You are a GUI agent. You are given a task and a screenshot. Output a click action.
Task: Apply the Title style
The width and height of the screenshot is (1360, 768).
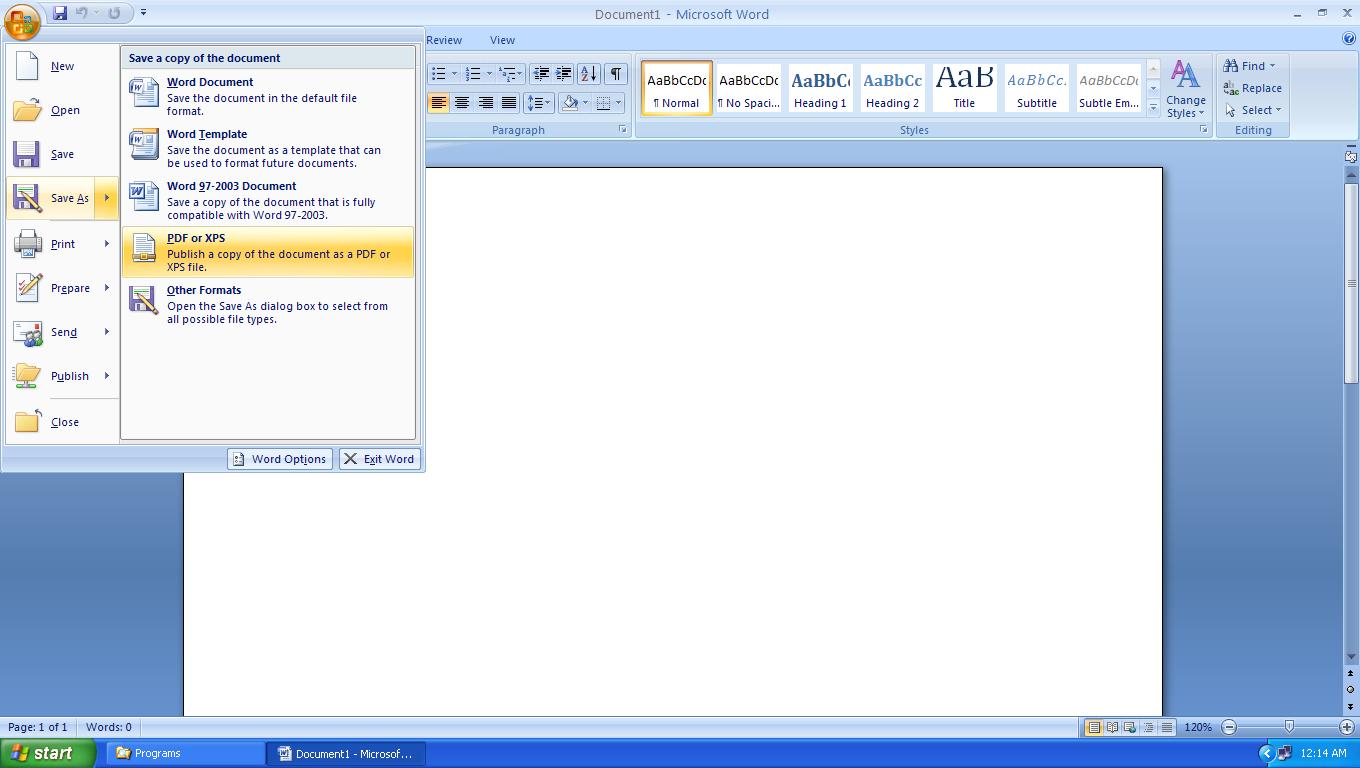pos(964,88)
